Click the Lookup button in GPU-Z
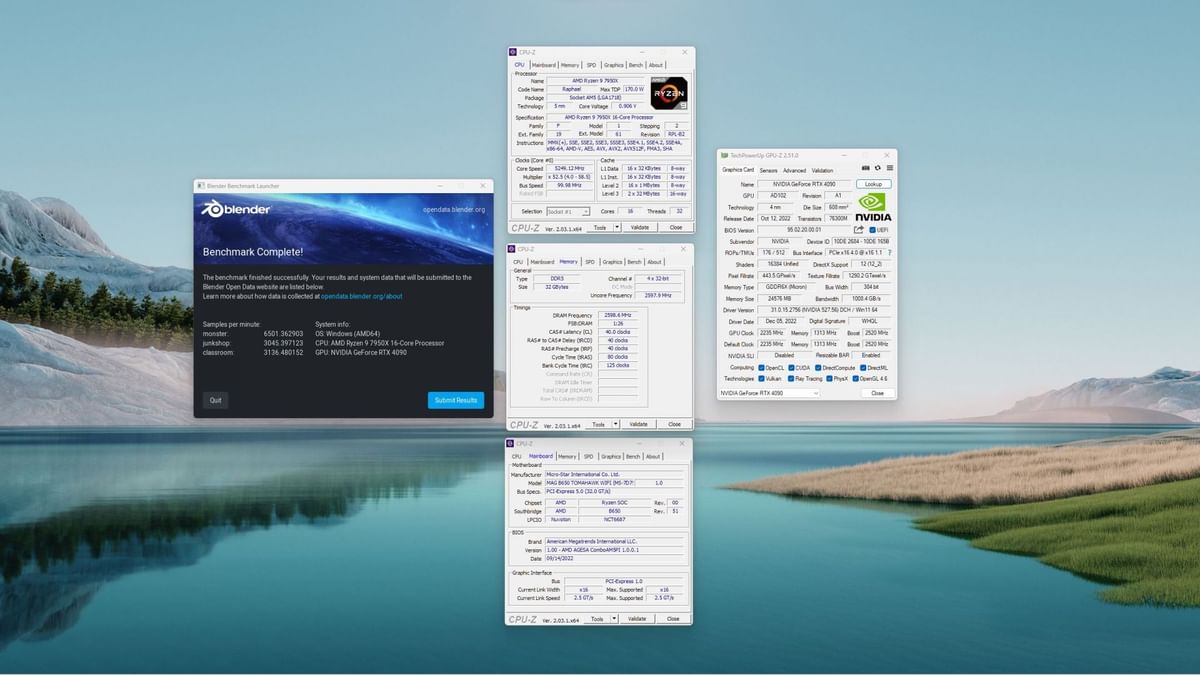The height and width of the screenshot is (675, 1200). (873, 184)
